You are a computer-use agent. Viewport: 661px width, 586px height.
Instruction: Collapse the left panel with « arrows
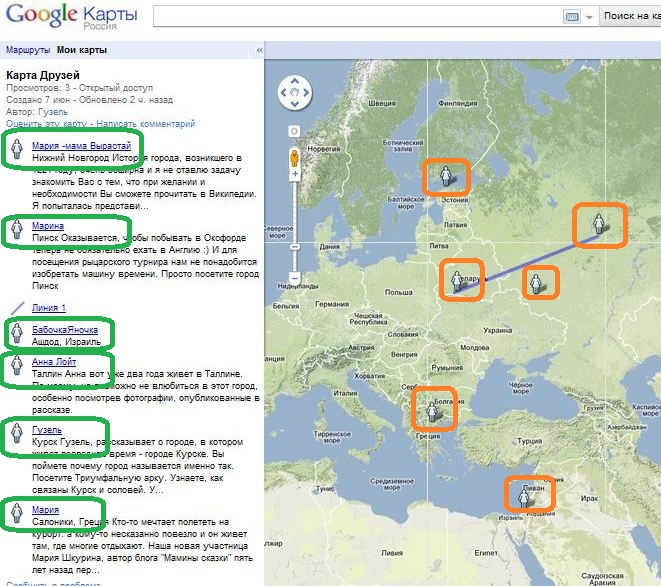[x=259, y=50]
